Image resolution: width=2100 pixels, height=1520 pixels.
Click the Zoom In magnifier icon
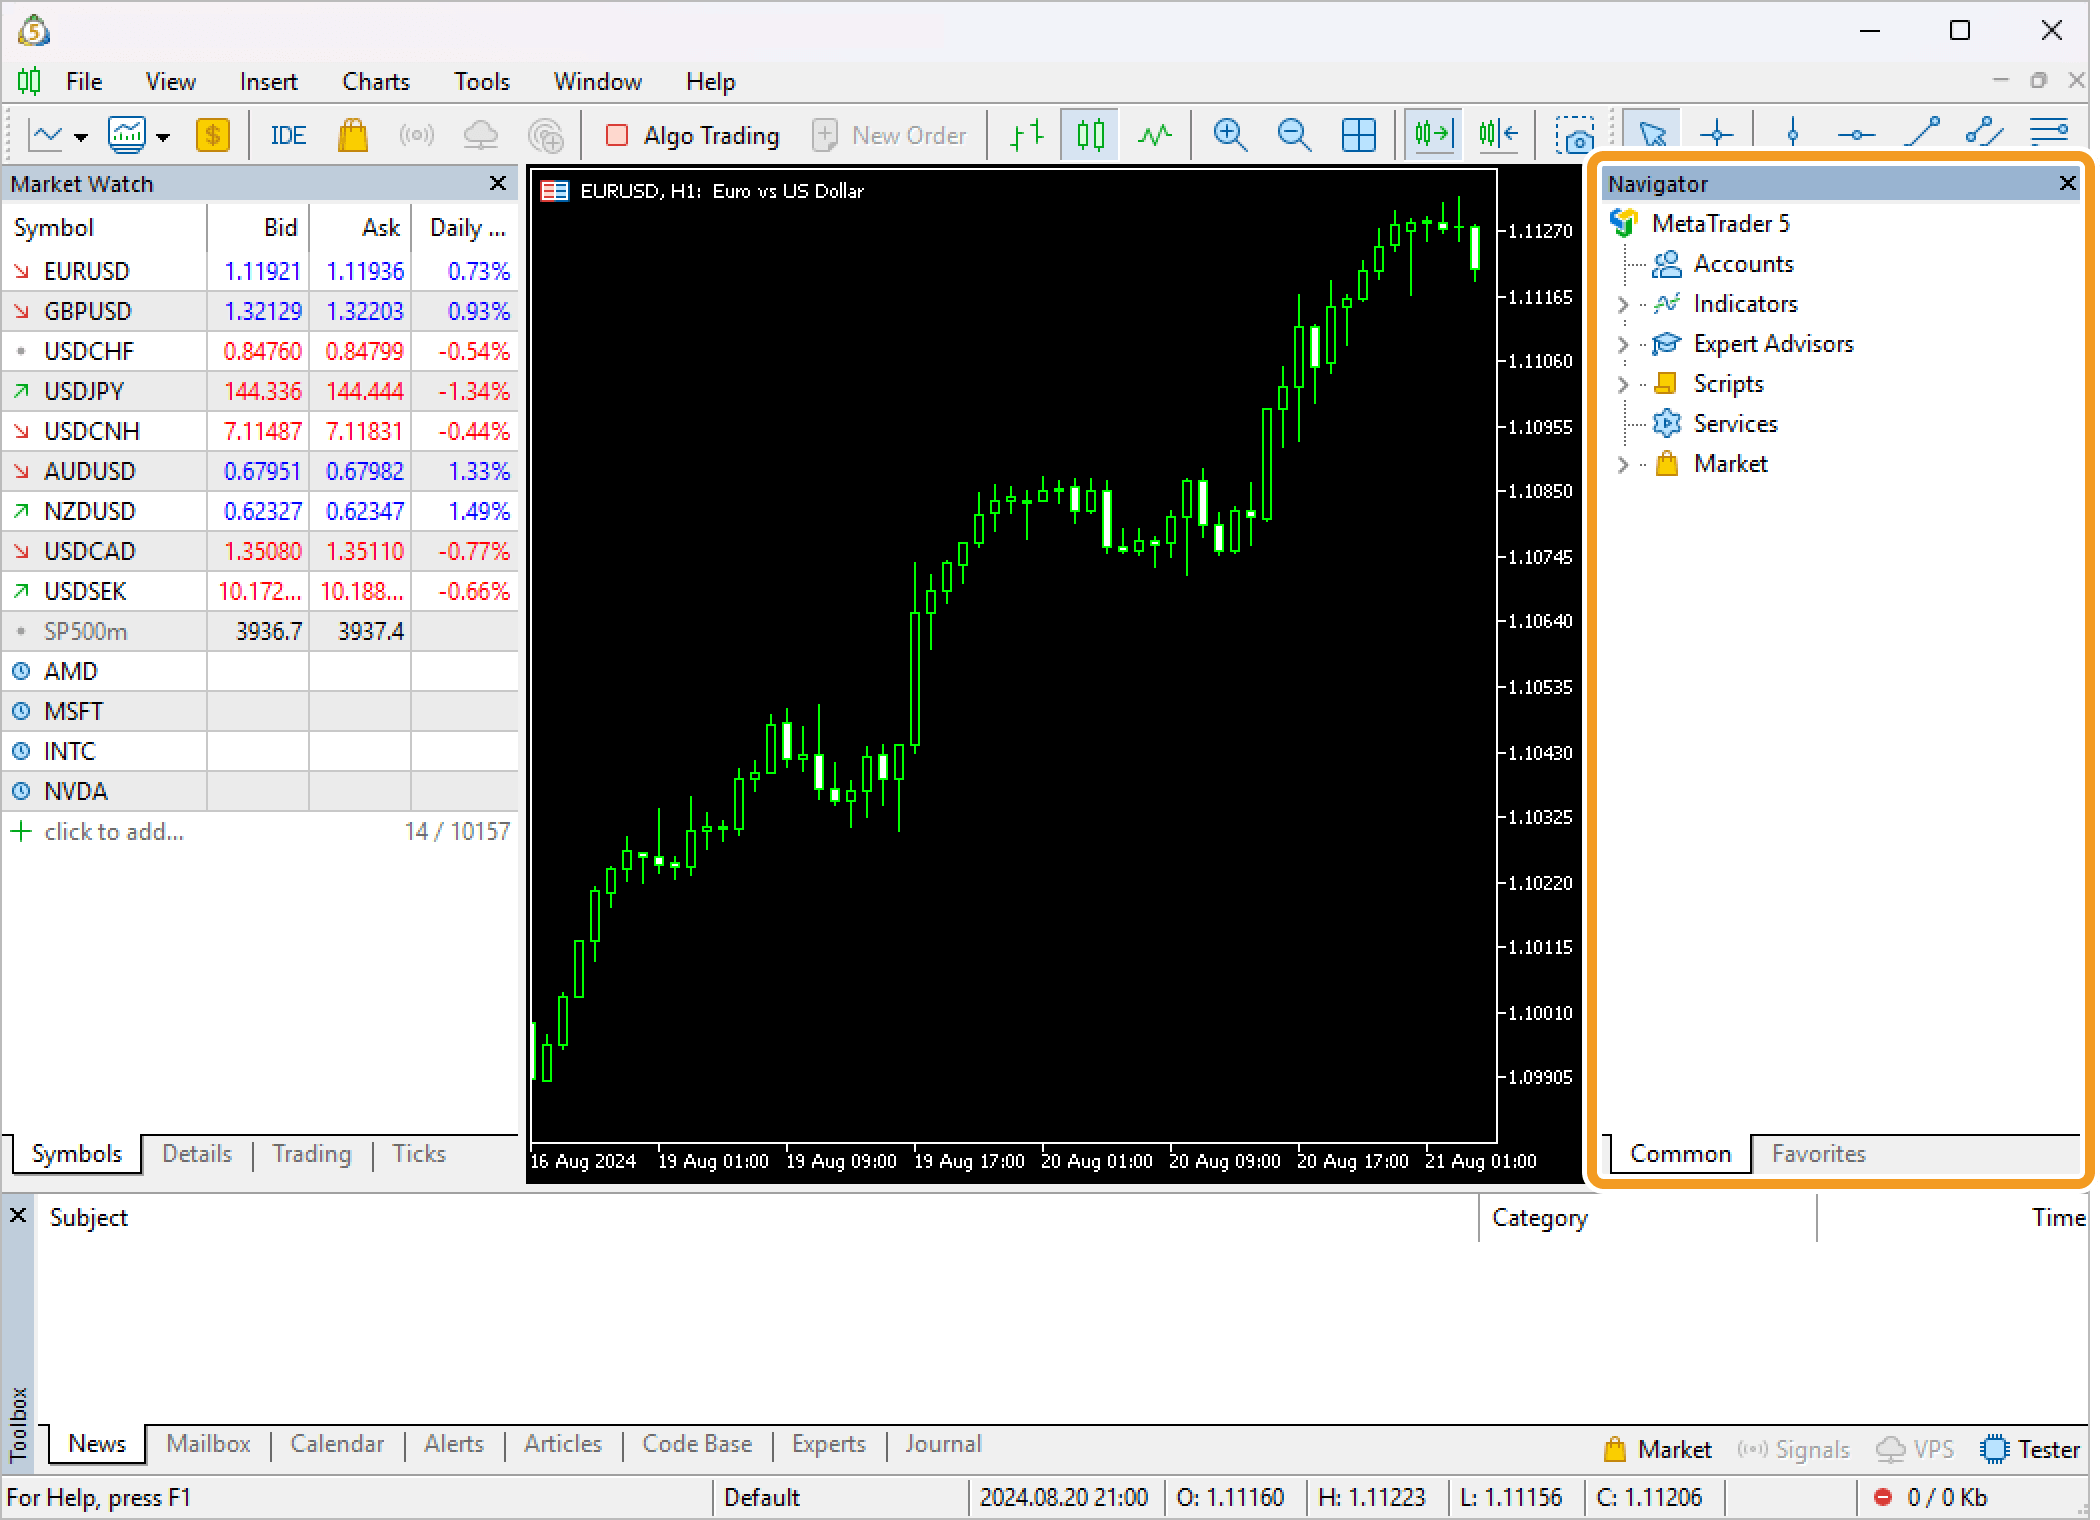[x=1229, y=134]
